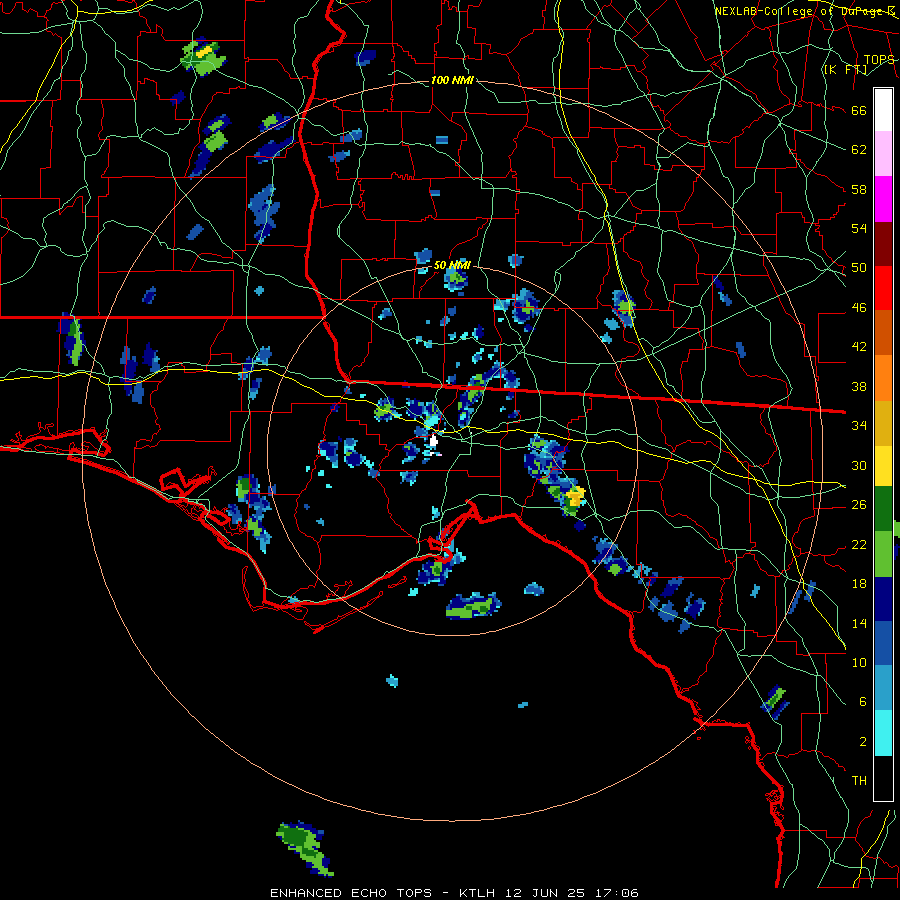The image size is (900, 900).
Task: Click the "54" legend value
Action: 859,228
